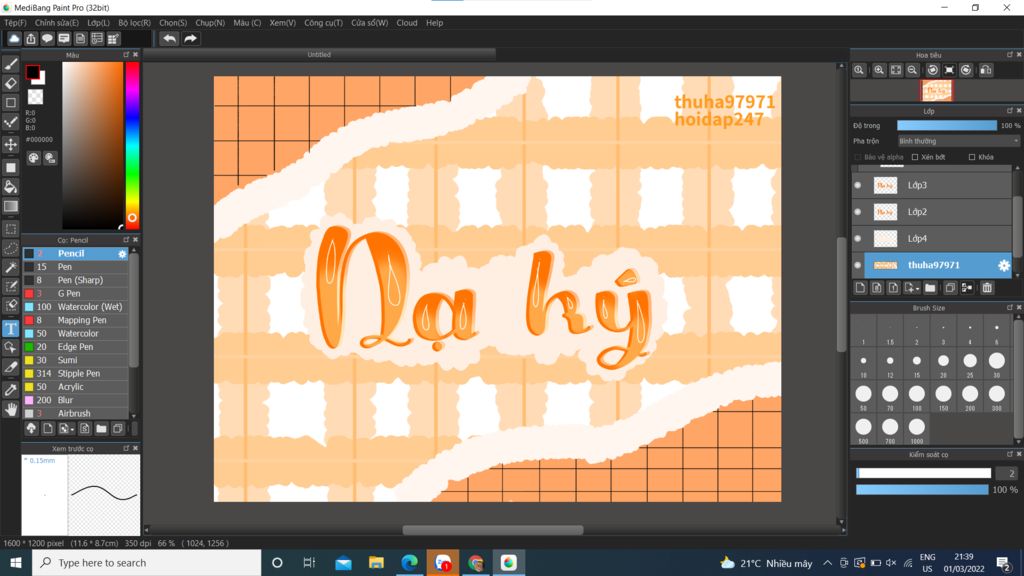Select the Magic Wand tool
This screenshot has width=1024, height=576.
11,267
